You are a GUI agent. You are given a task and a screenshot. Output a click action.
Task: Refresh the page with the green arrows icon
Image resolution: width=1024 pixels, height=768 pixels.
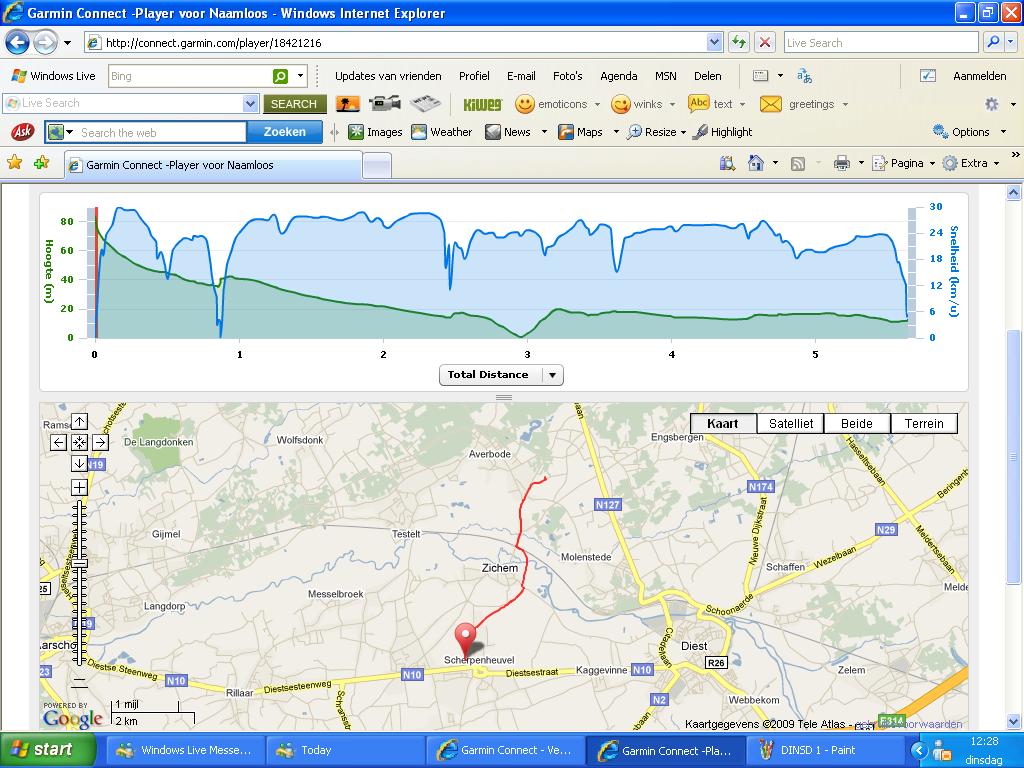(x=739, y=43)
